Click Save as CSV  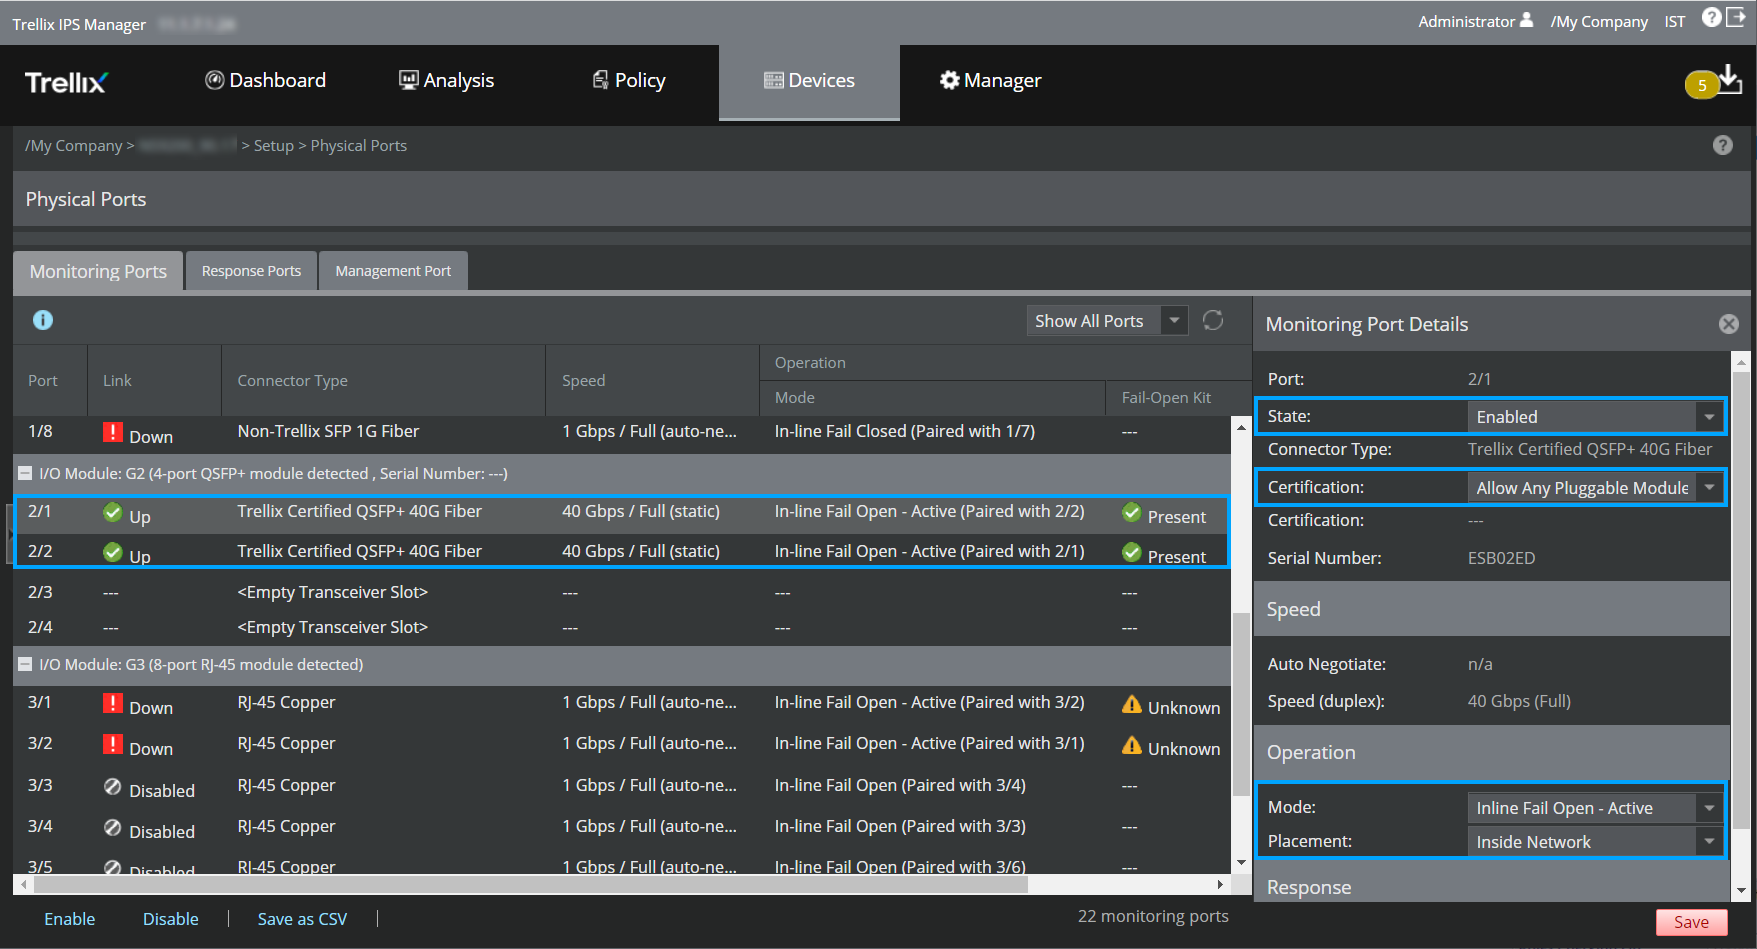302,919
